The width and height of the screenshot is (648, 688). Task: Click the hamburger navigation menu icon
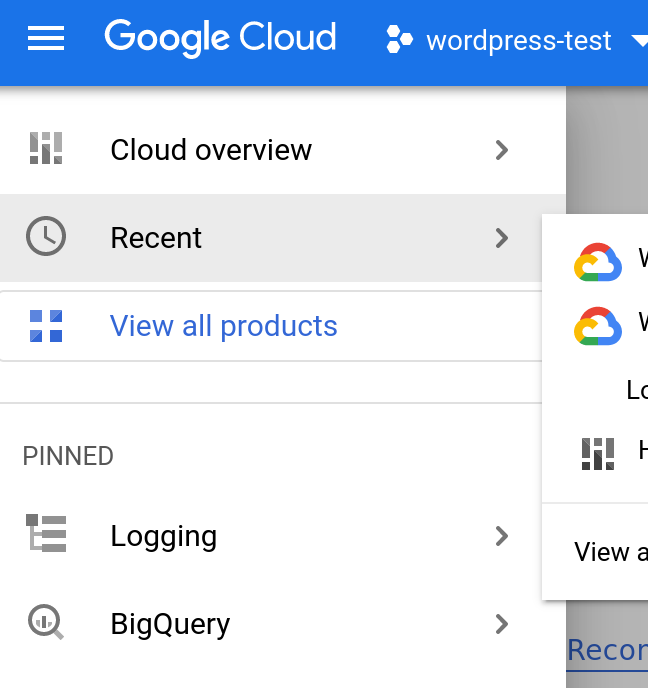click(x=46, y=40)
